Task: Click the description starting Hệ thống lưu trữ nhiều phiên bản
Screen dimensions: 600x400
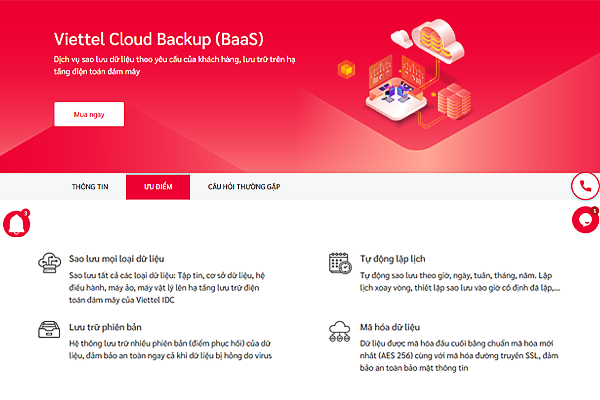Action: (171, 349)
